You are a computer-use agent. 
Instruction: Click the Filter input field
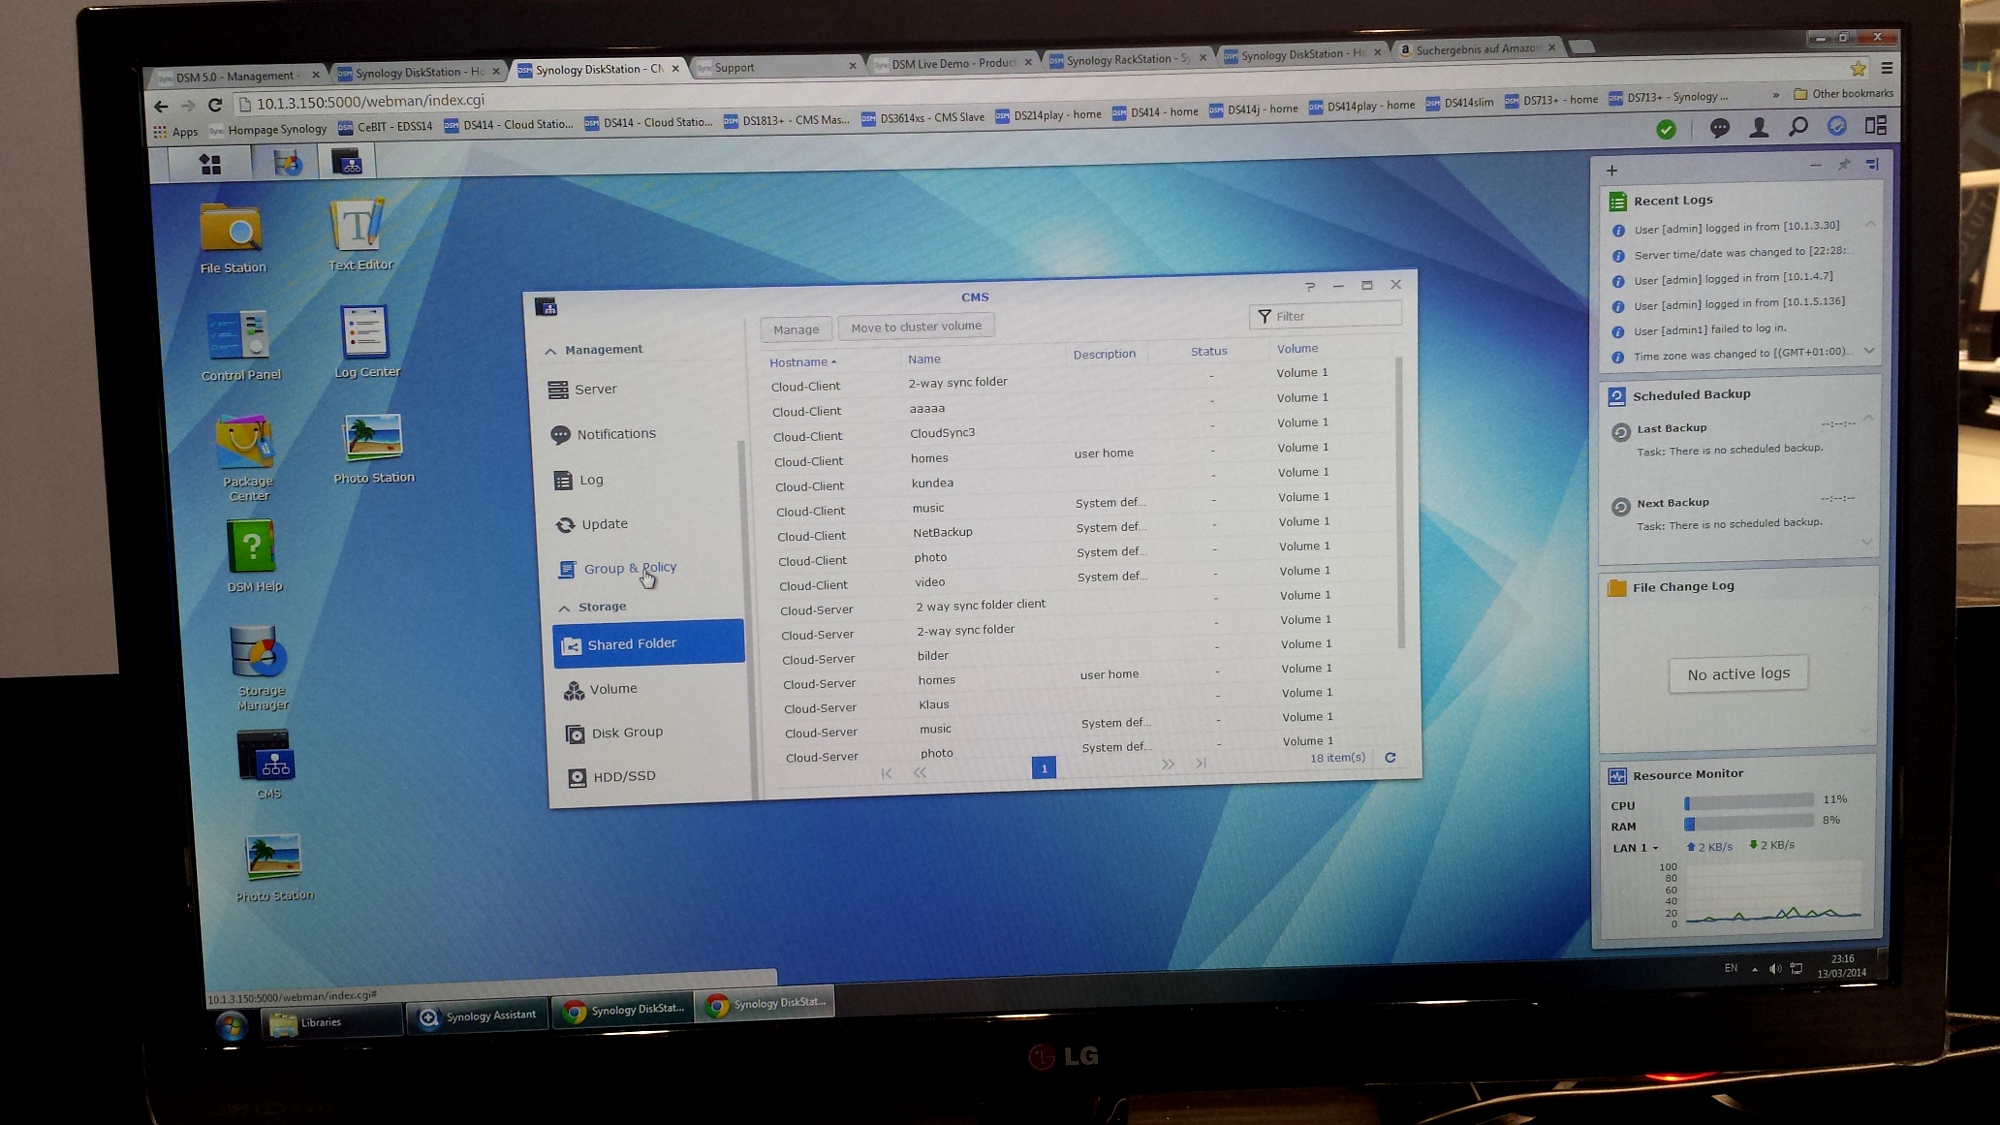[1326, 316]
